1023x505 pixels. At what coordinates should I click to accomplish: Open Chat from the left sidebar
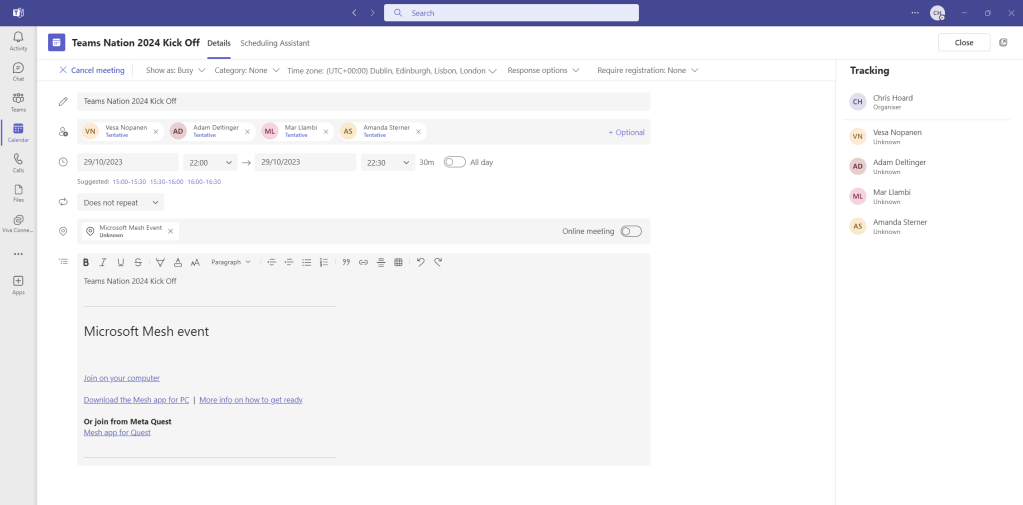18,71
